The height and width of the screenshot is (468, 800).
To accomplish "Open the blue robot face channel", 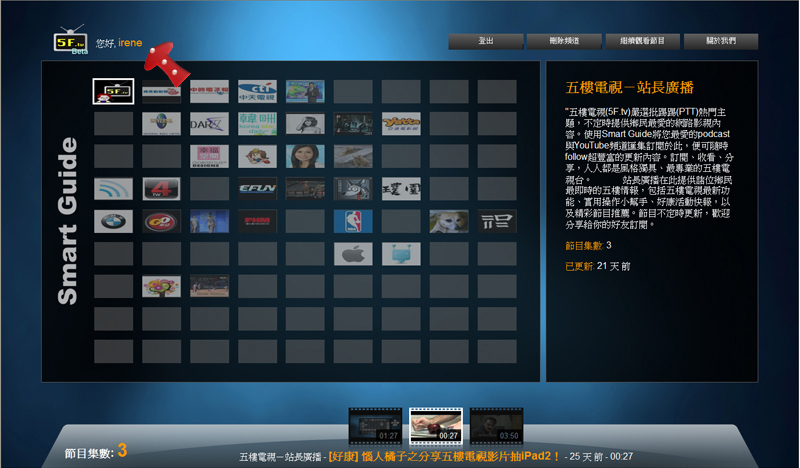I will click(401, 254).
